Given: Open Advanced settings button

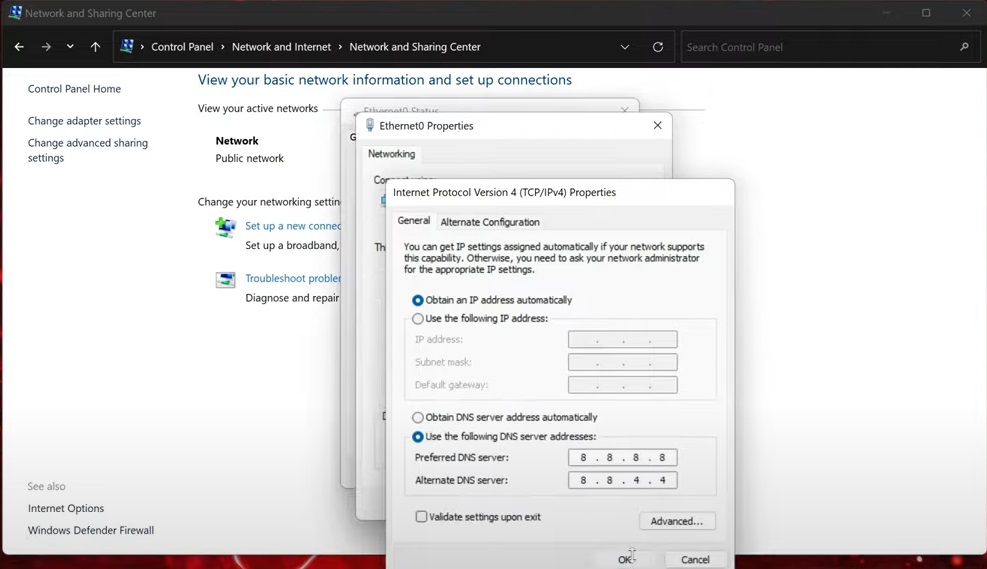Looking at the screenshot, I should click(x=677, y=521).
